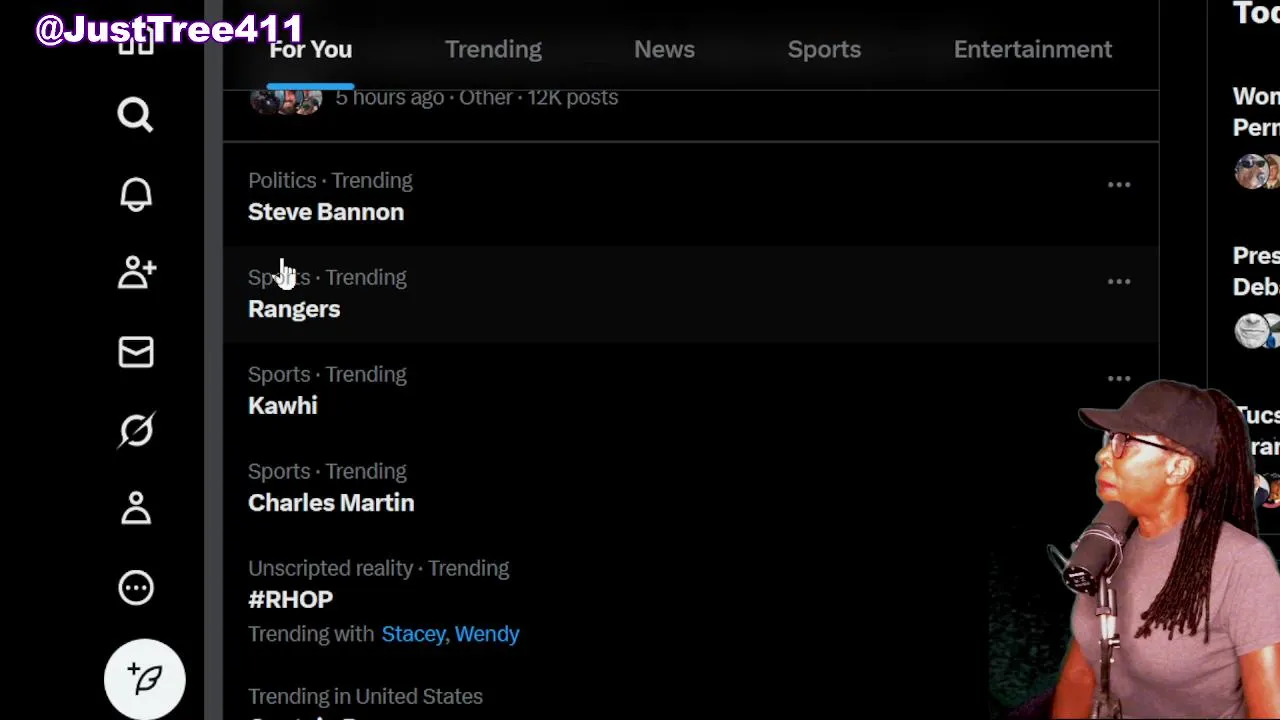Open the More circle-ellipsis icon in the sidebar

click(x=136, y=588)
